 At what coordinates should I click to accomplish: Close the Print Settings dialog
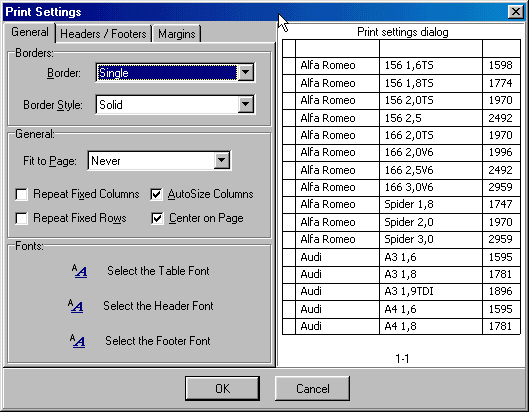(x=516, y=12)
